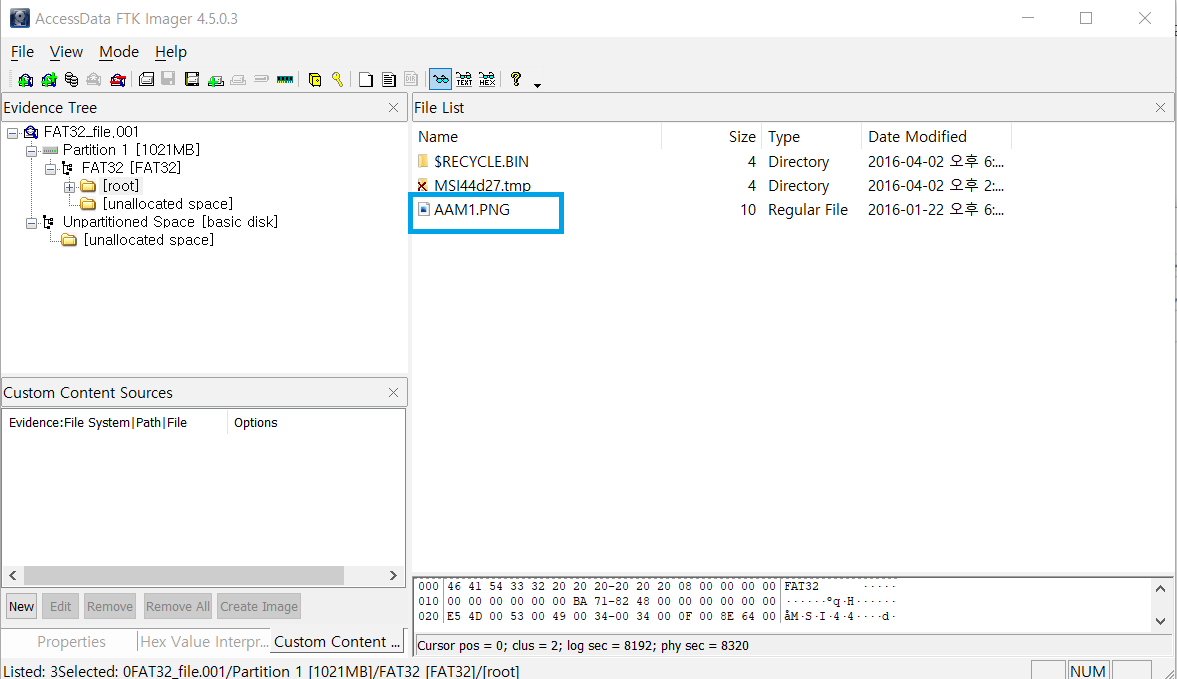
Task: Click the Add Evidence Item toolbar icon
Action: pyautogui.click(x=26, y=80)
